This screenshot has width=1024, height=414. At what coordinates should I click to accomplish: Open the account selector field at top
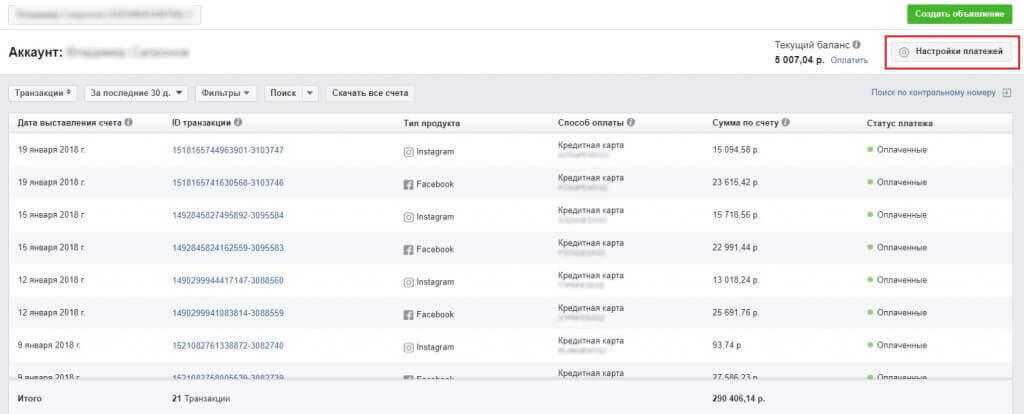105,14
